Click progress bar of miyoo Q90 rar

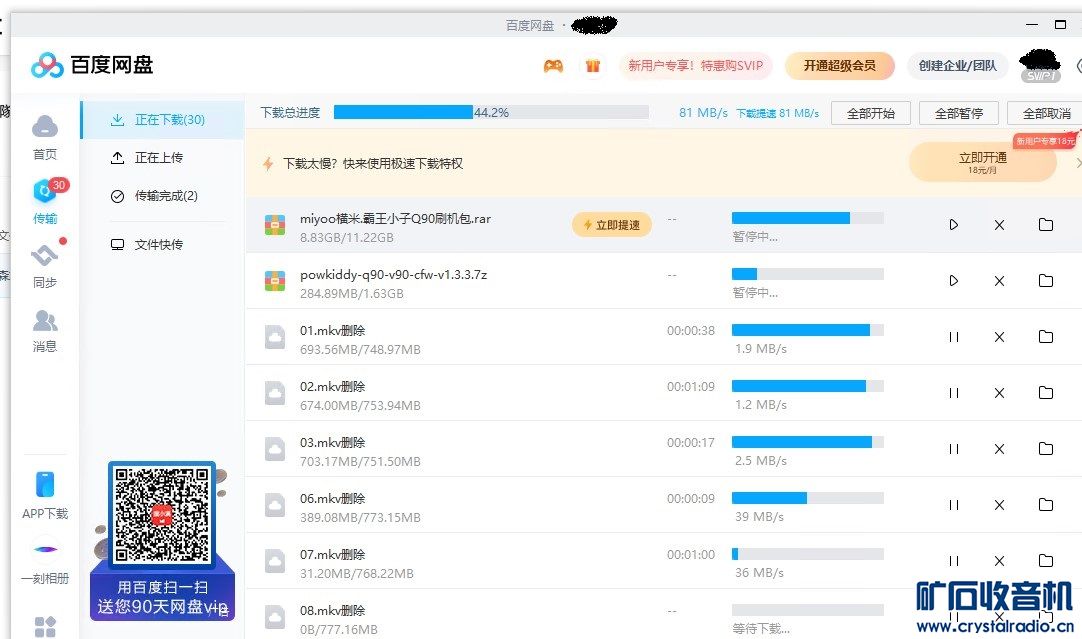807,218
